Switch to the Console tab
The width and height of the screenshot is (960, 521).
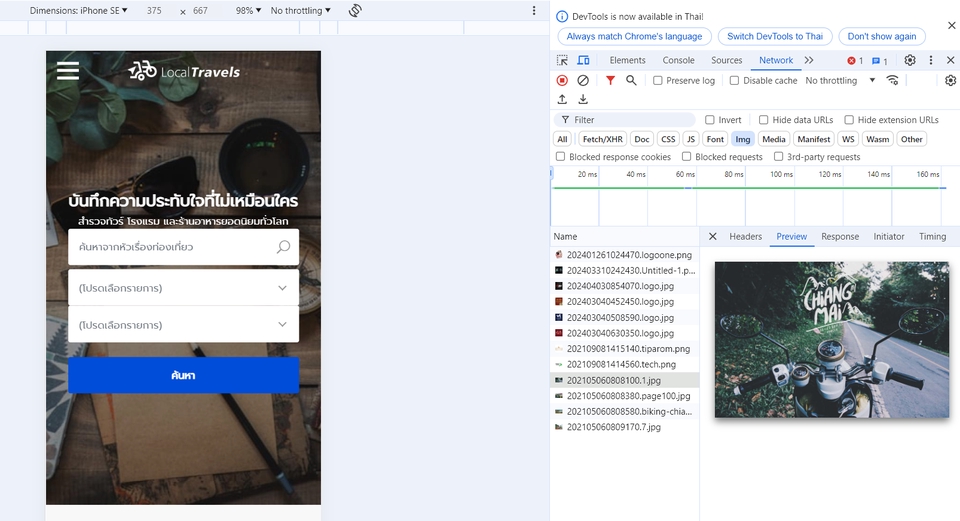coord(678,60)
